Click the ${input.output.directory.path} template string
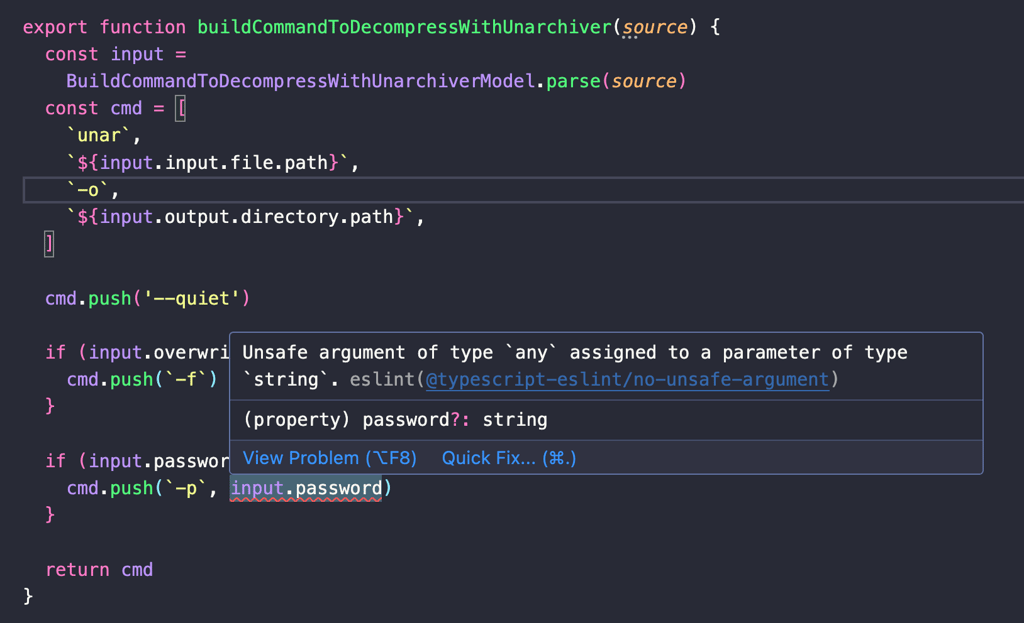Screen dimensions: 1024x623 click(x=240, y=216)
